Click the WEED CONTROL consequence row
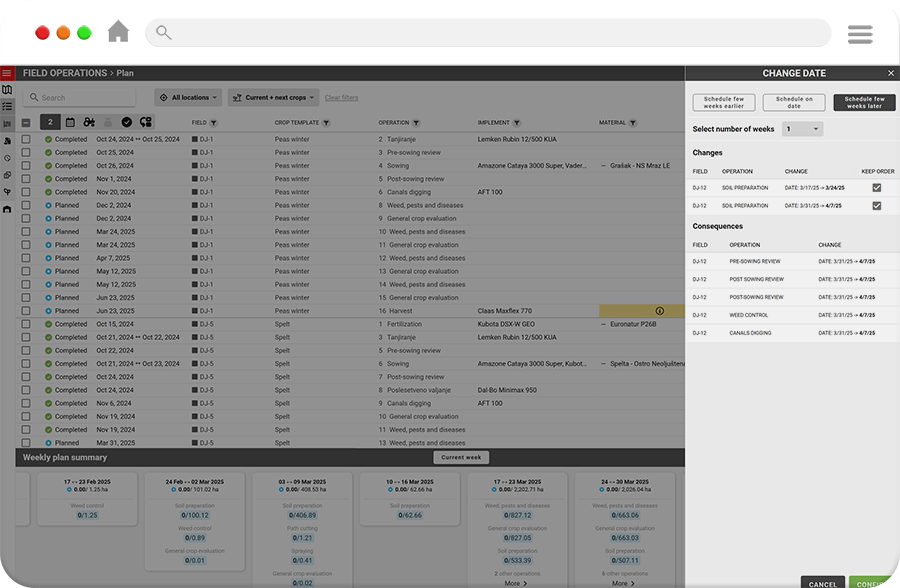Screen dimensions: 900x588 (x=793, y=315)
